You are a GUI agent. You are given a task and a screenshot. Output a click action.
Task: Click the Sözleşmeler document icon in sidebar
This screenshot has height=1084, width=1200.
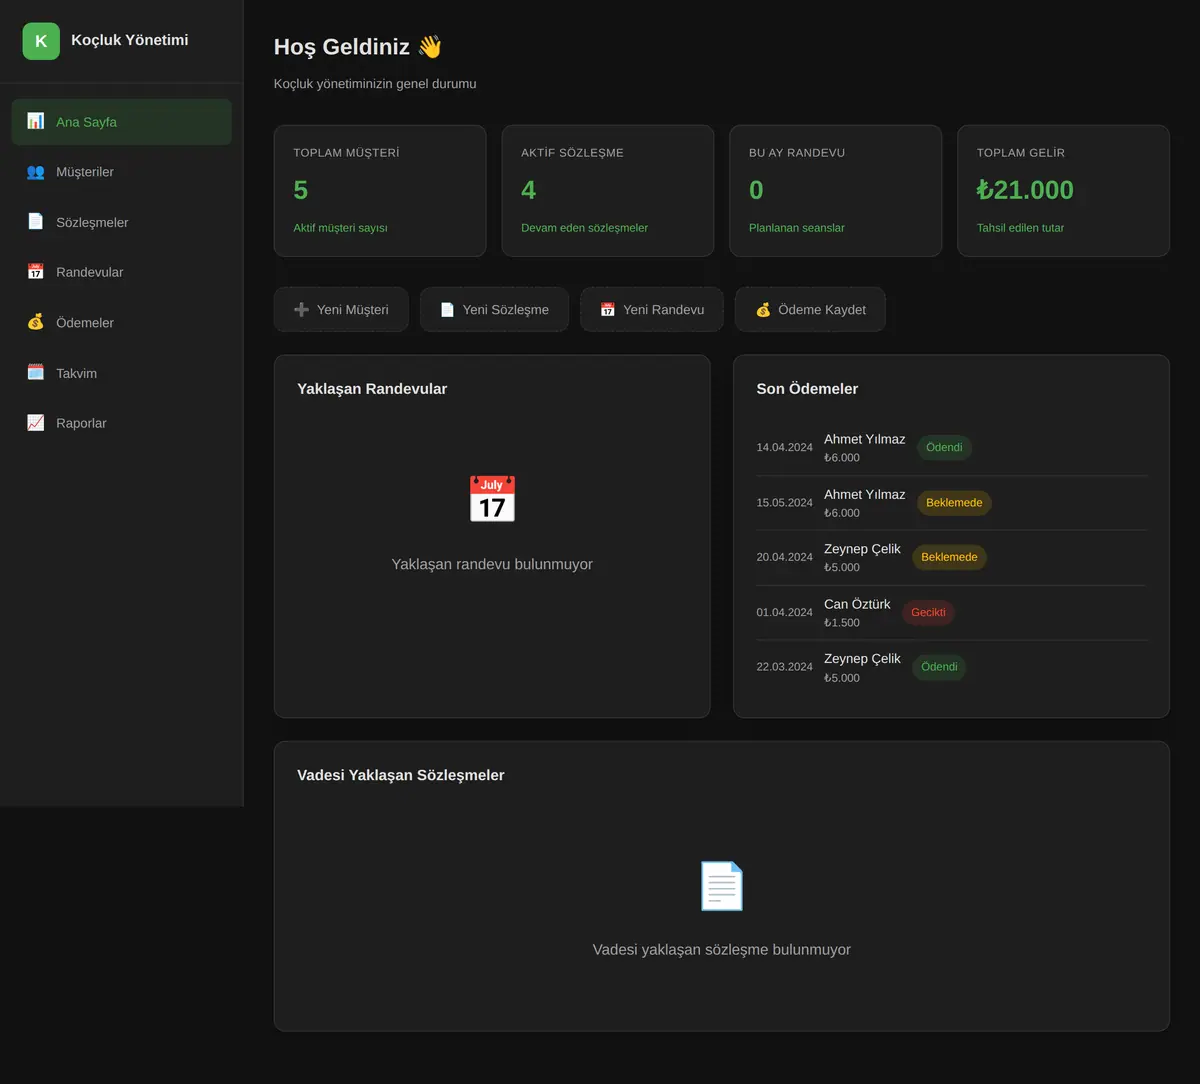(36, 222)
